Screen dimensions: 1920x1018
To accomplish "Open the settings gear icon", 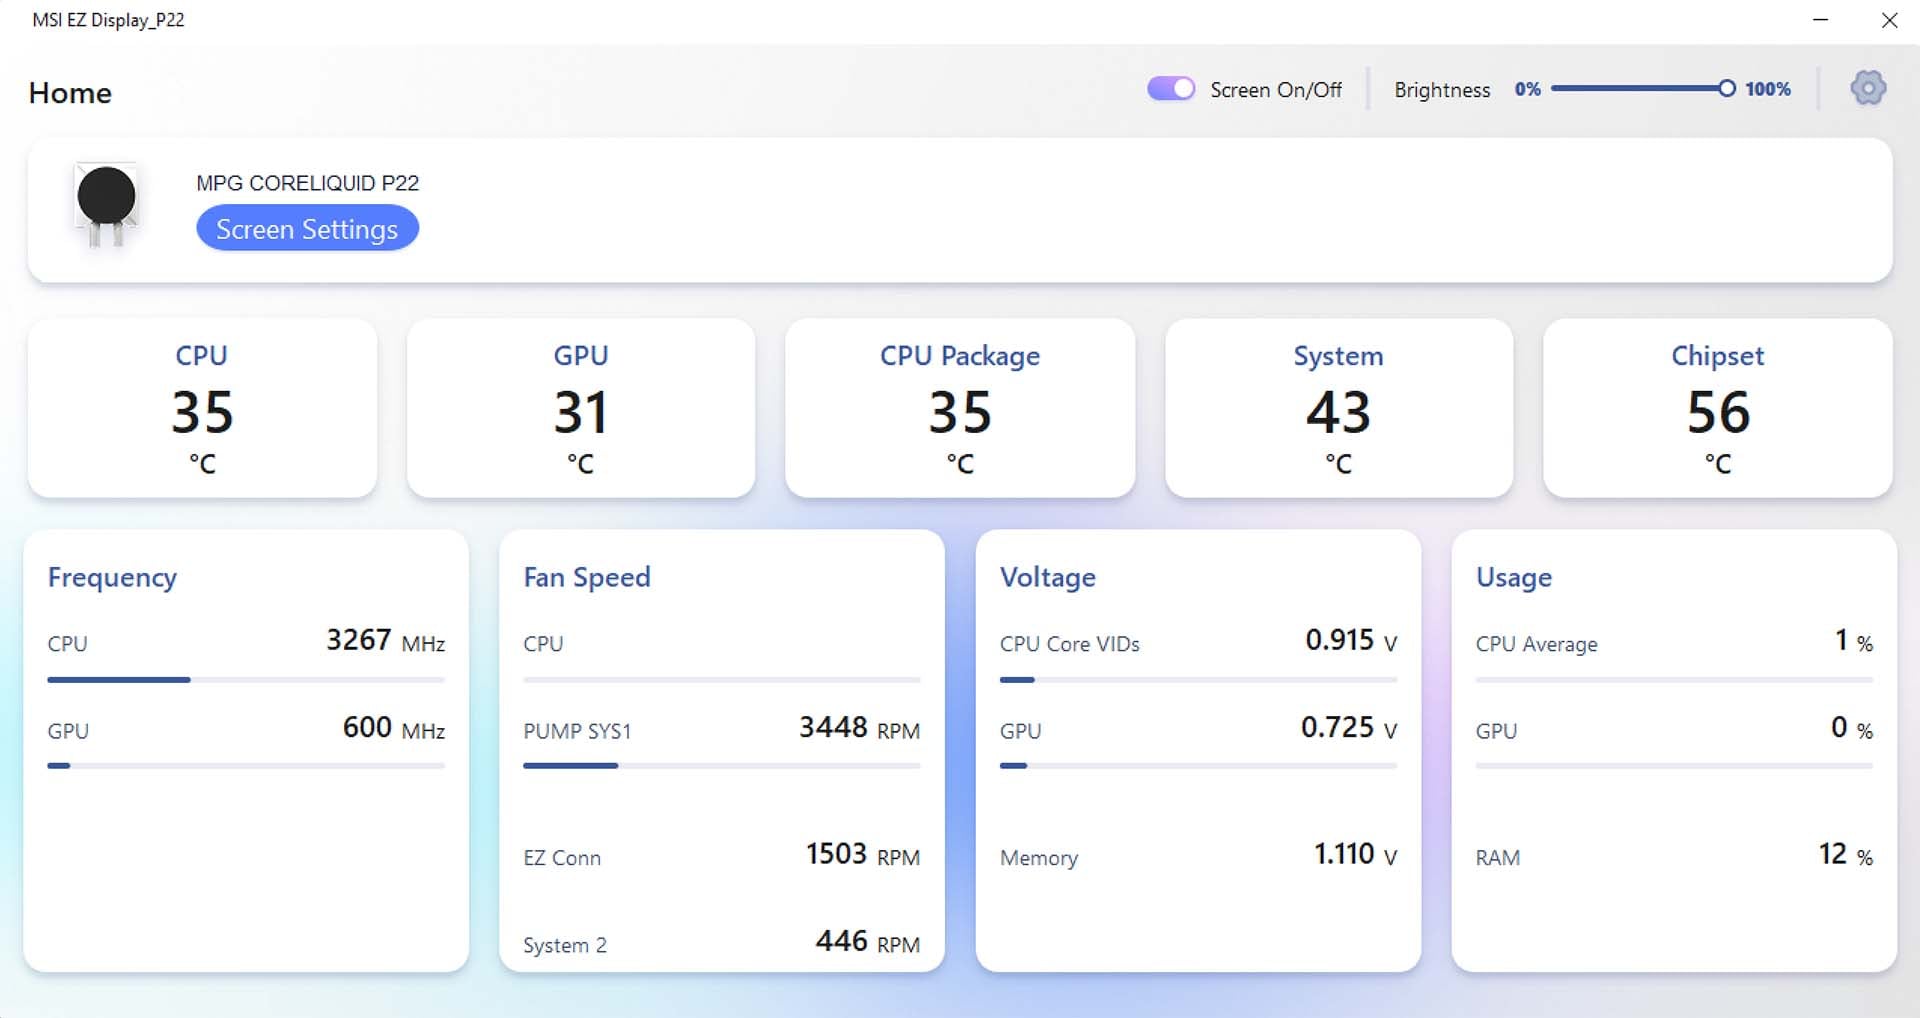I will [x=1867, y=88].
